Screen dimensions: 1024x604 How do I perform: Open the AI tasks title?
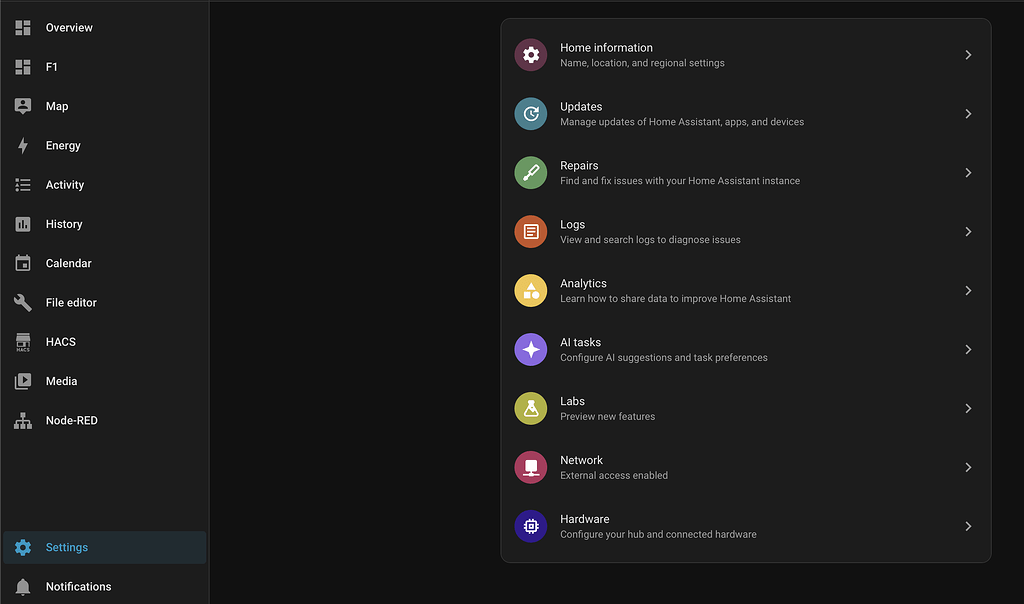[580, 342]
